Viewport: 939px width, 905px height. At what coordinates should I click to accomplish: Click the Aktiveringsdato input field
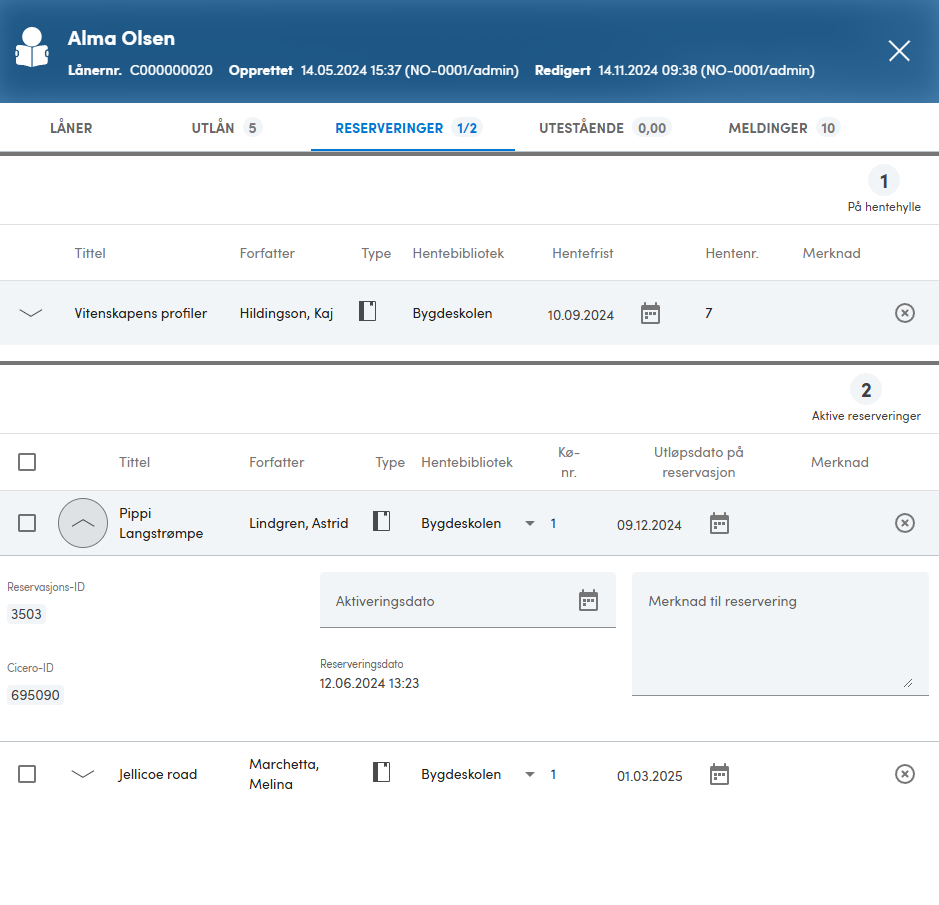[468, 600]
